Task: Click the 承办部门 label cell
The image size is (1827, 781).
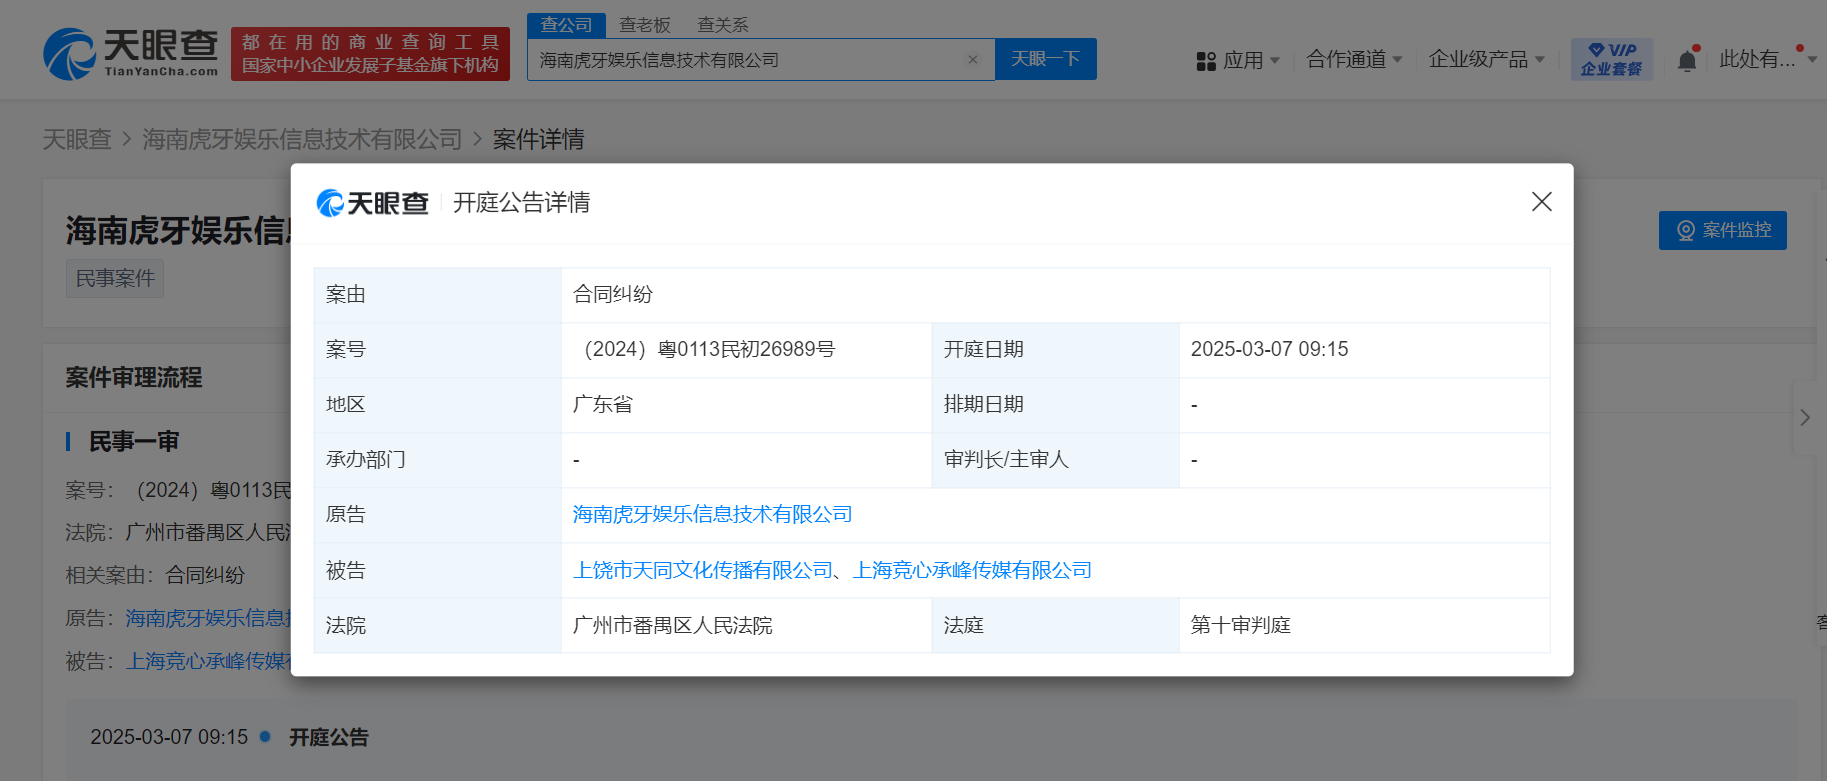Action: click(438, 460)
